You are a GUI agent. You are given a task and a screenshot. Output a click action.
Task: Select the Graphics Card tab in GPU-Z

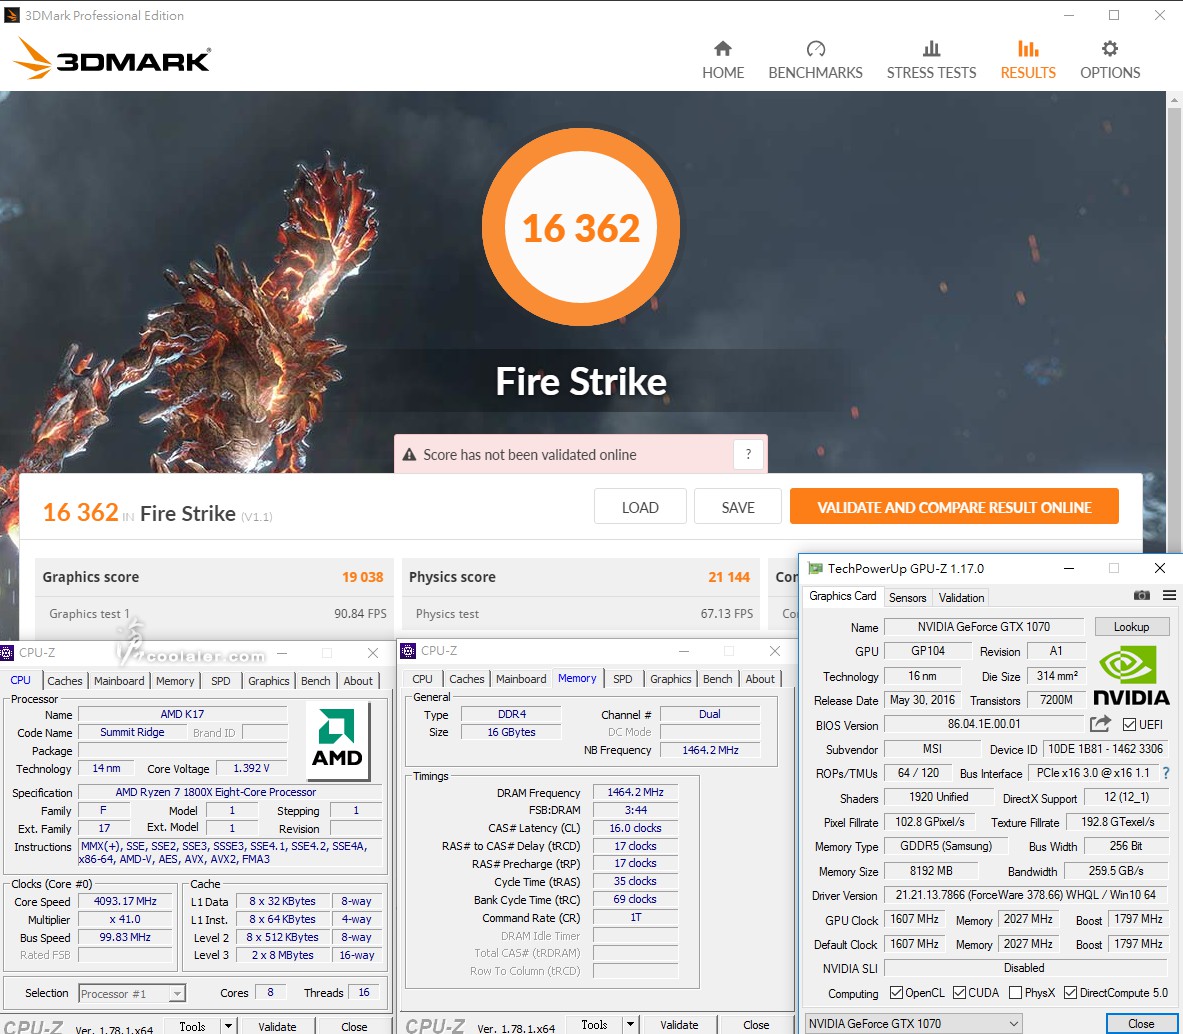click(x=843, y=596)
